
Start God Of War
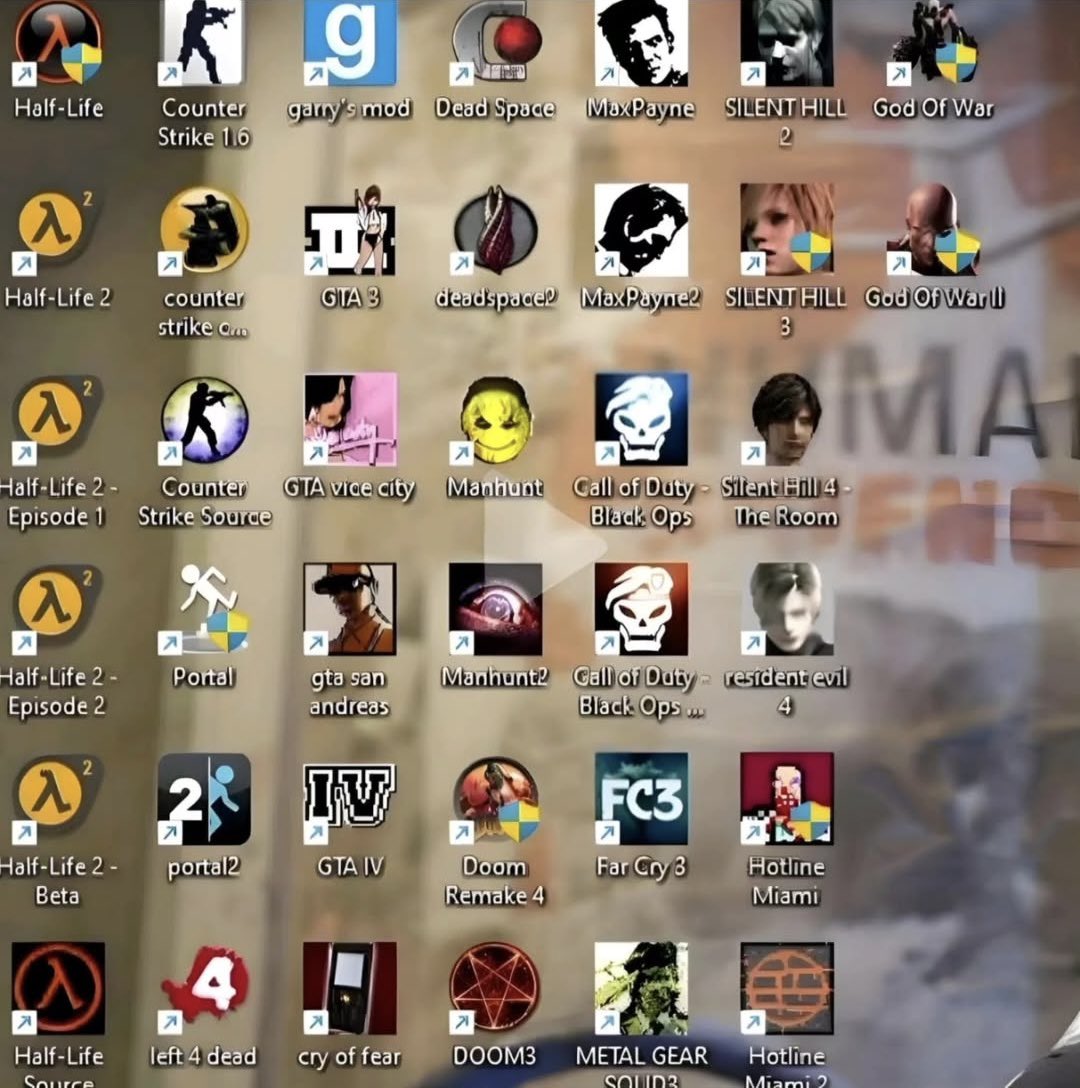tap(930, 45)
